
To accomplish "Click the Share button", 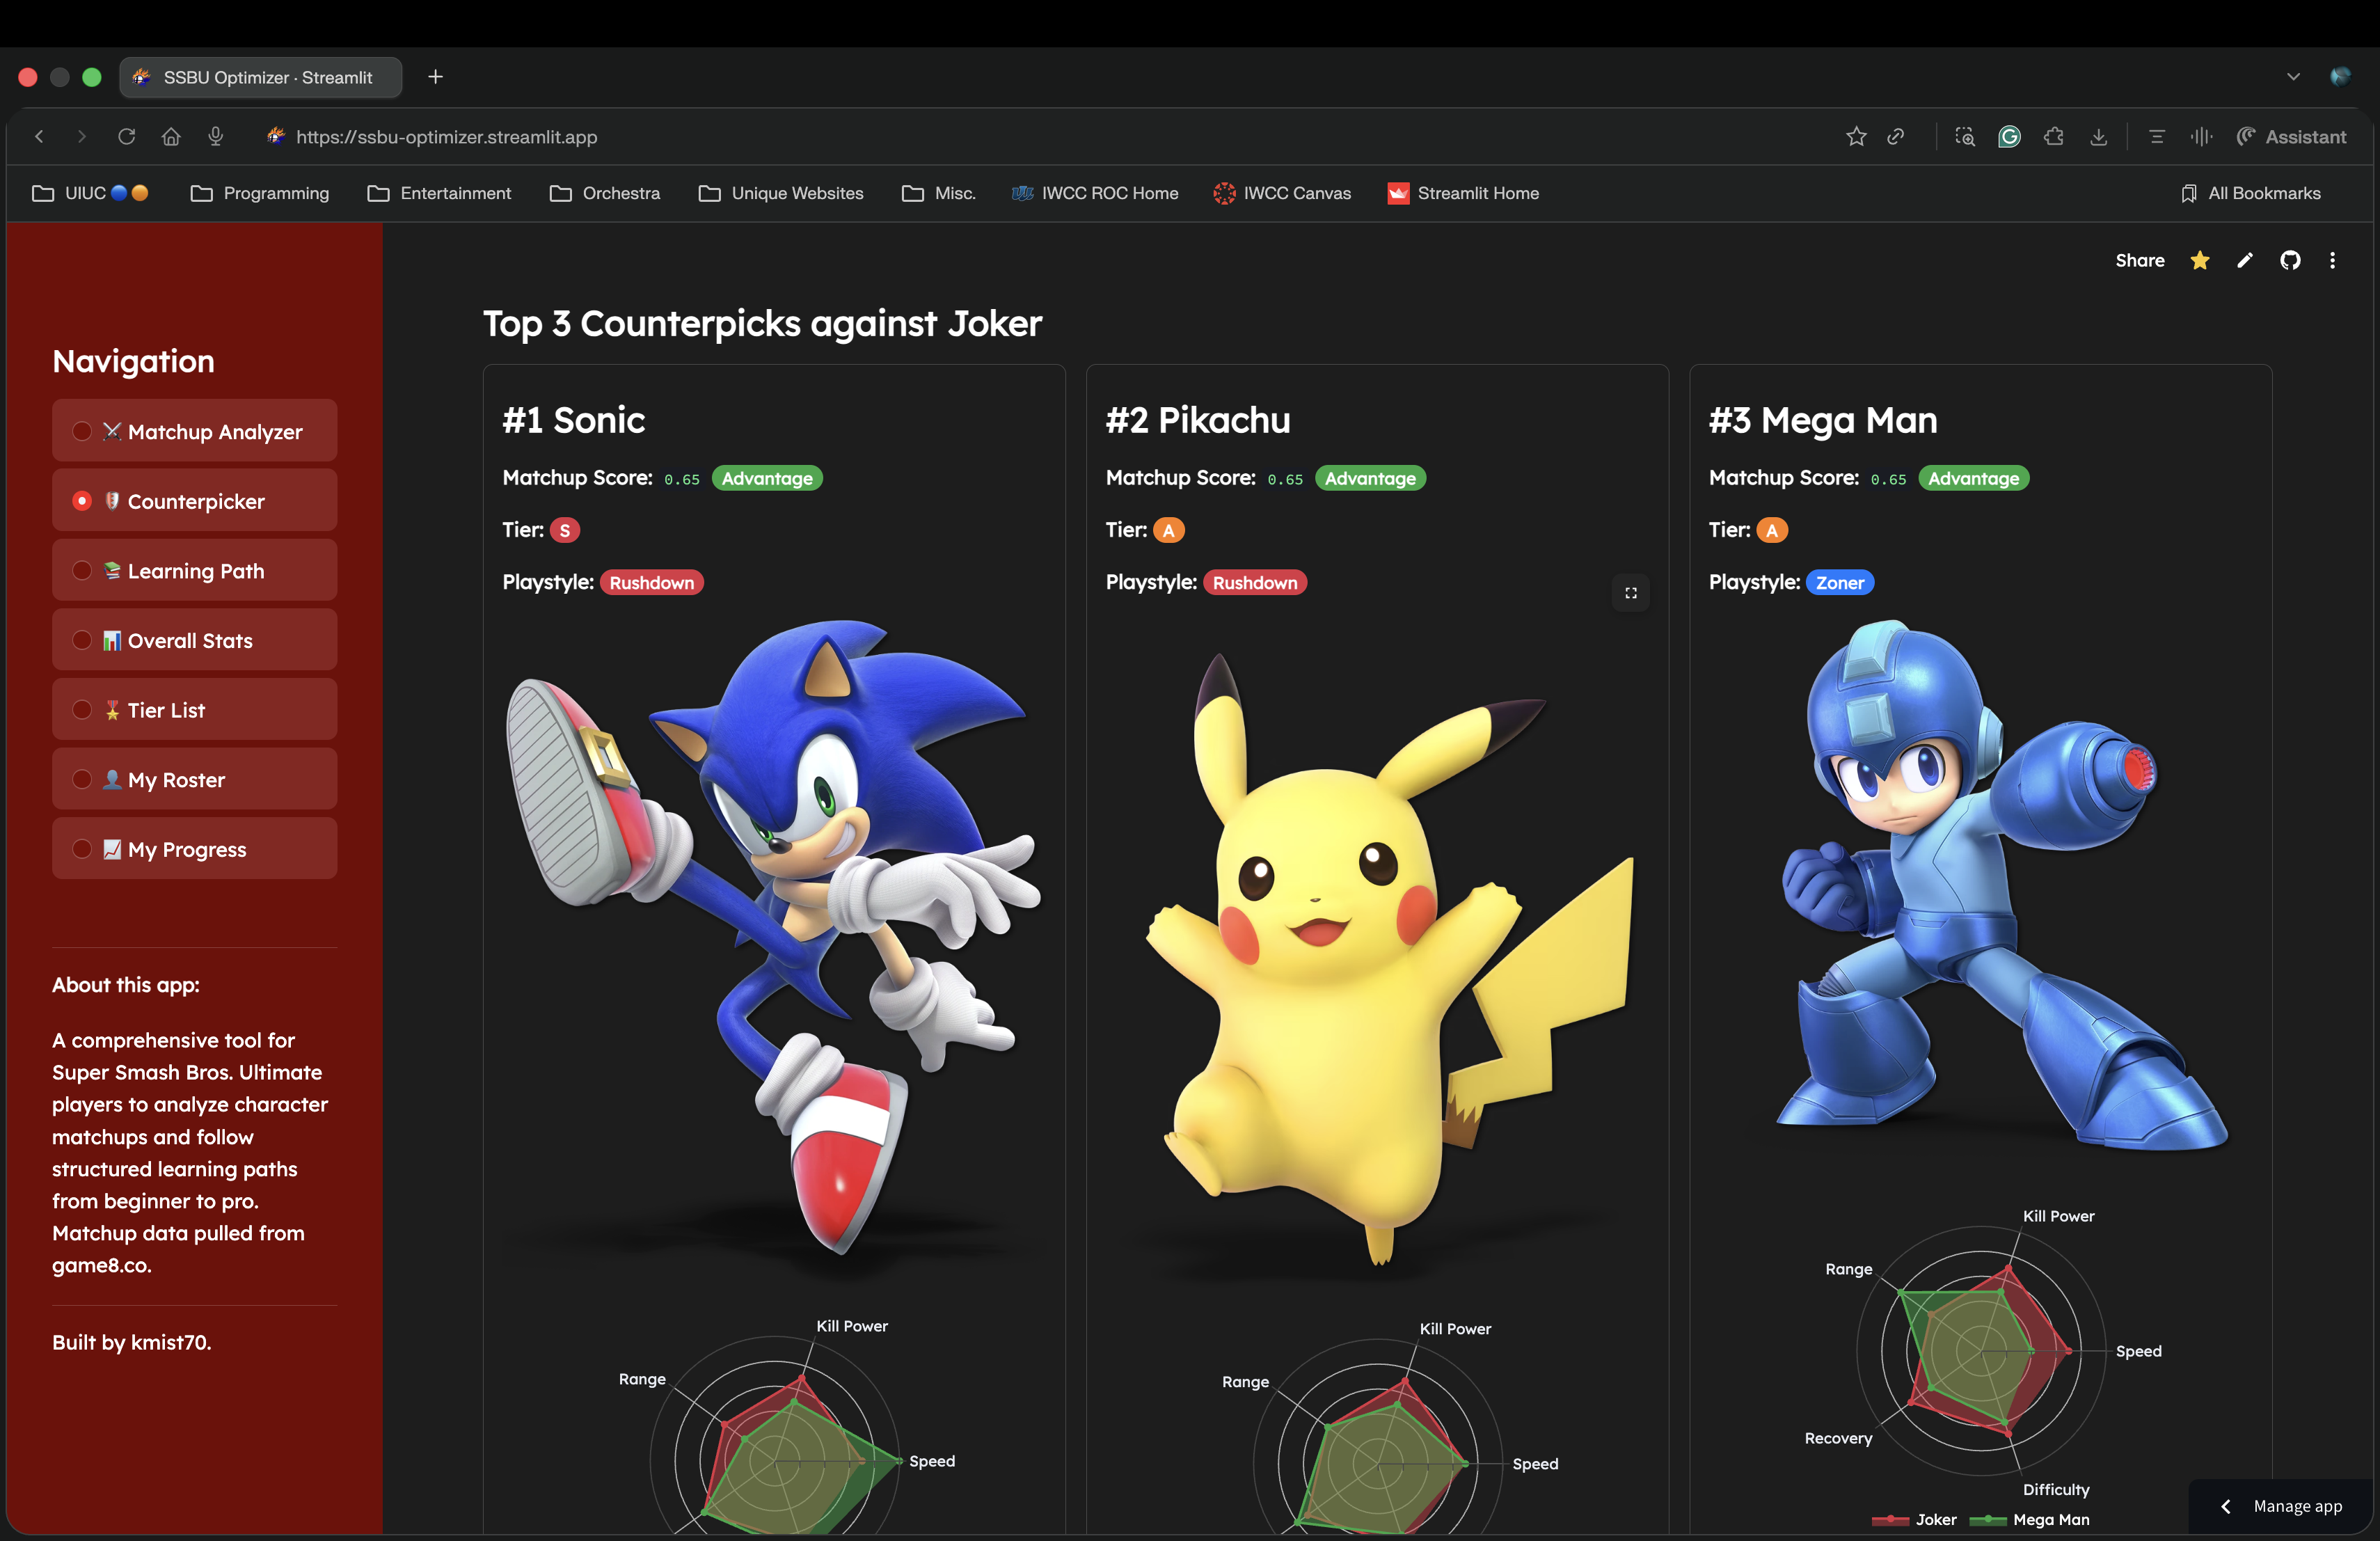I will pyautogui.click(x=2140, y=261).
